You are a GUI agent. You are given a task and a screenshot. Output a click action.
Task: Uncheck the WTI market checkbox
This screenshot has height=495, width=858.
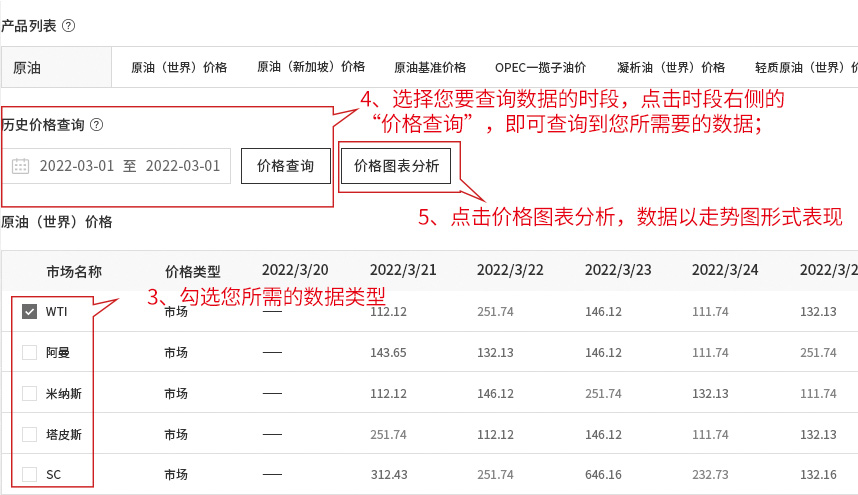pos(29,312)
